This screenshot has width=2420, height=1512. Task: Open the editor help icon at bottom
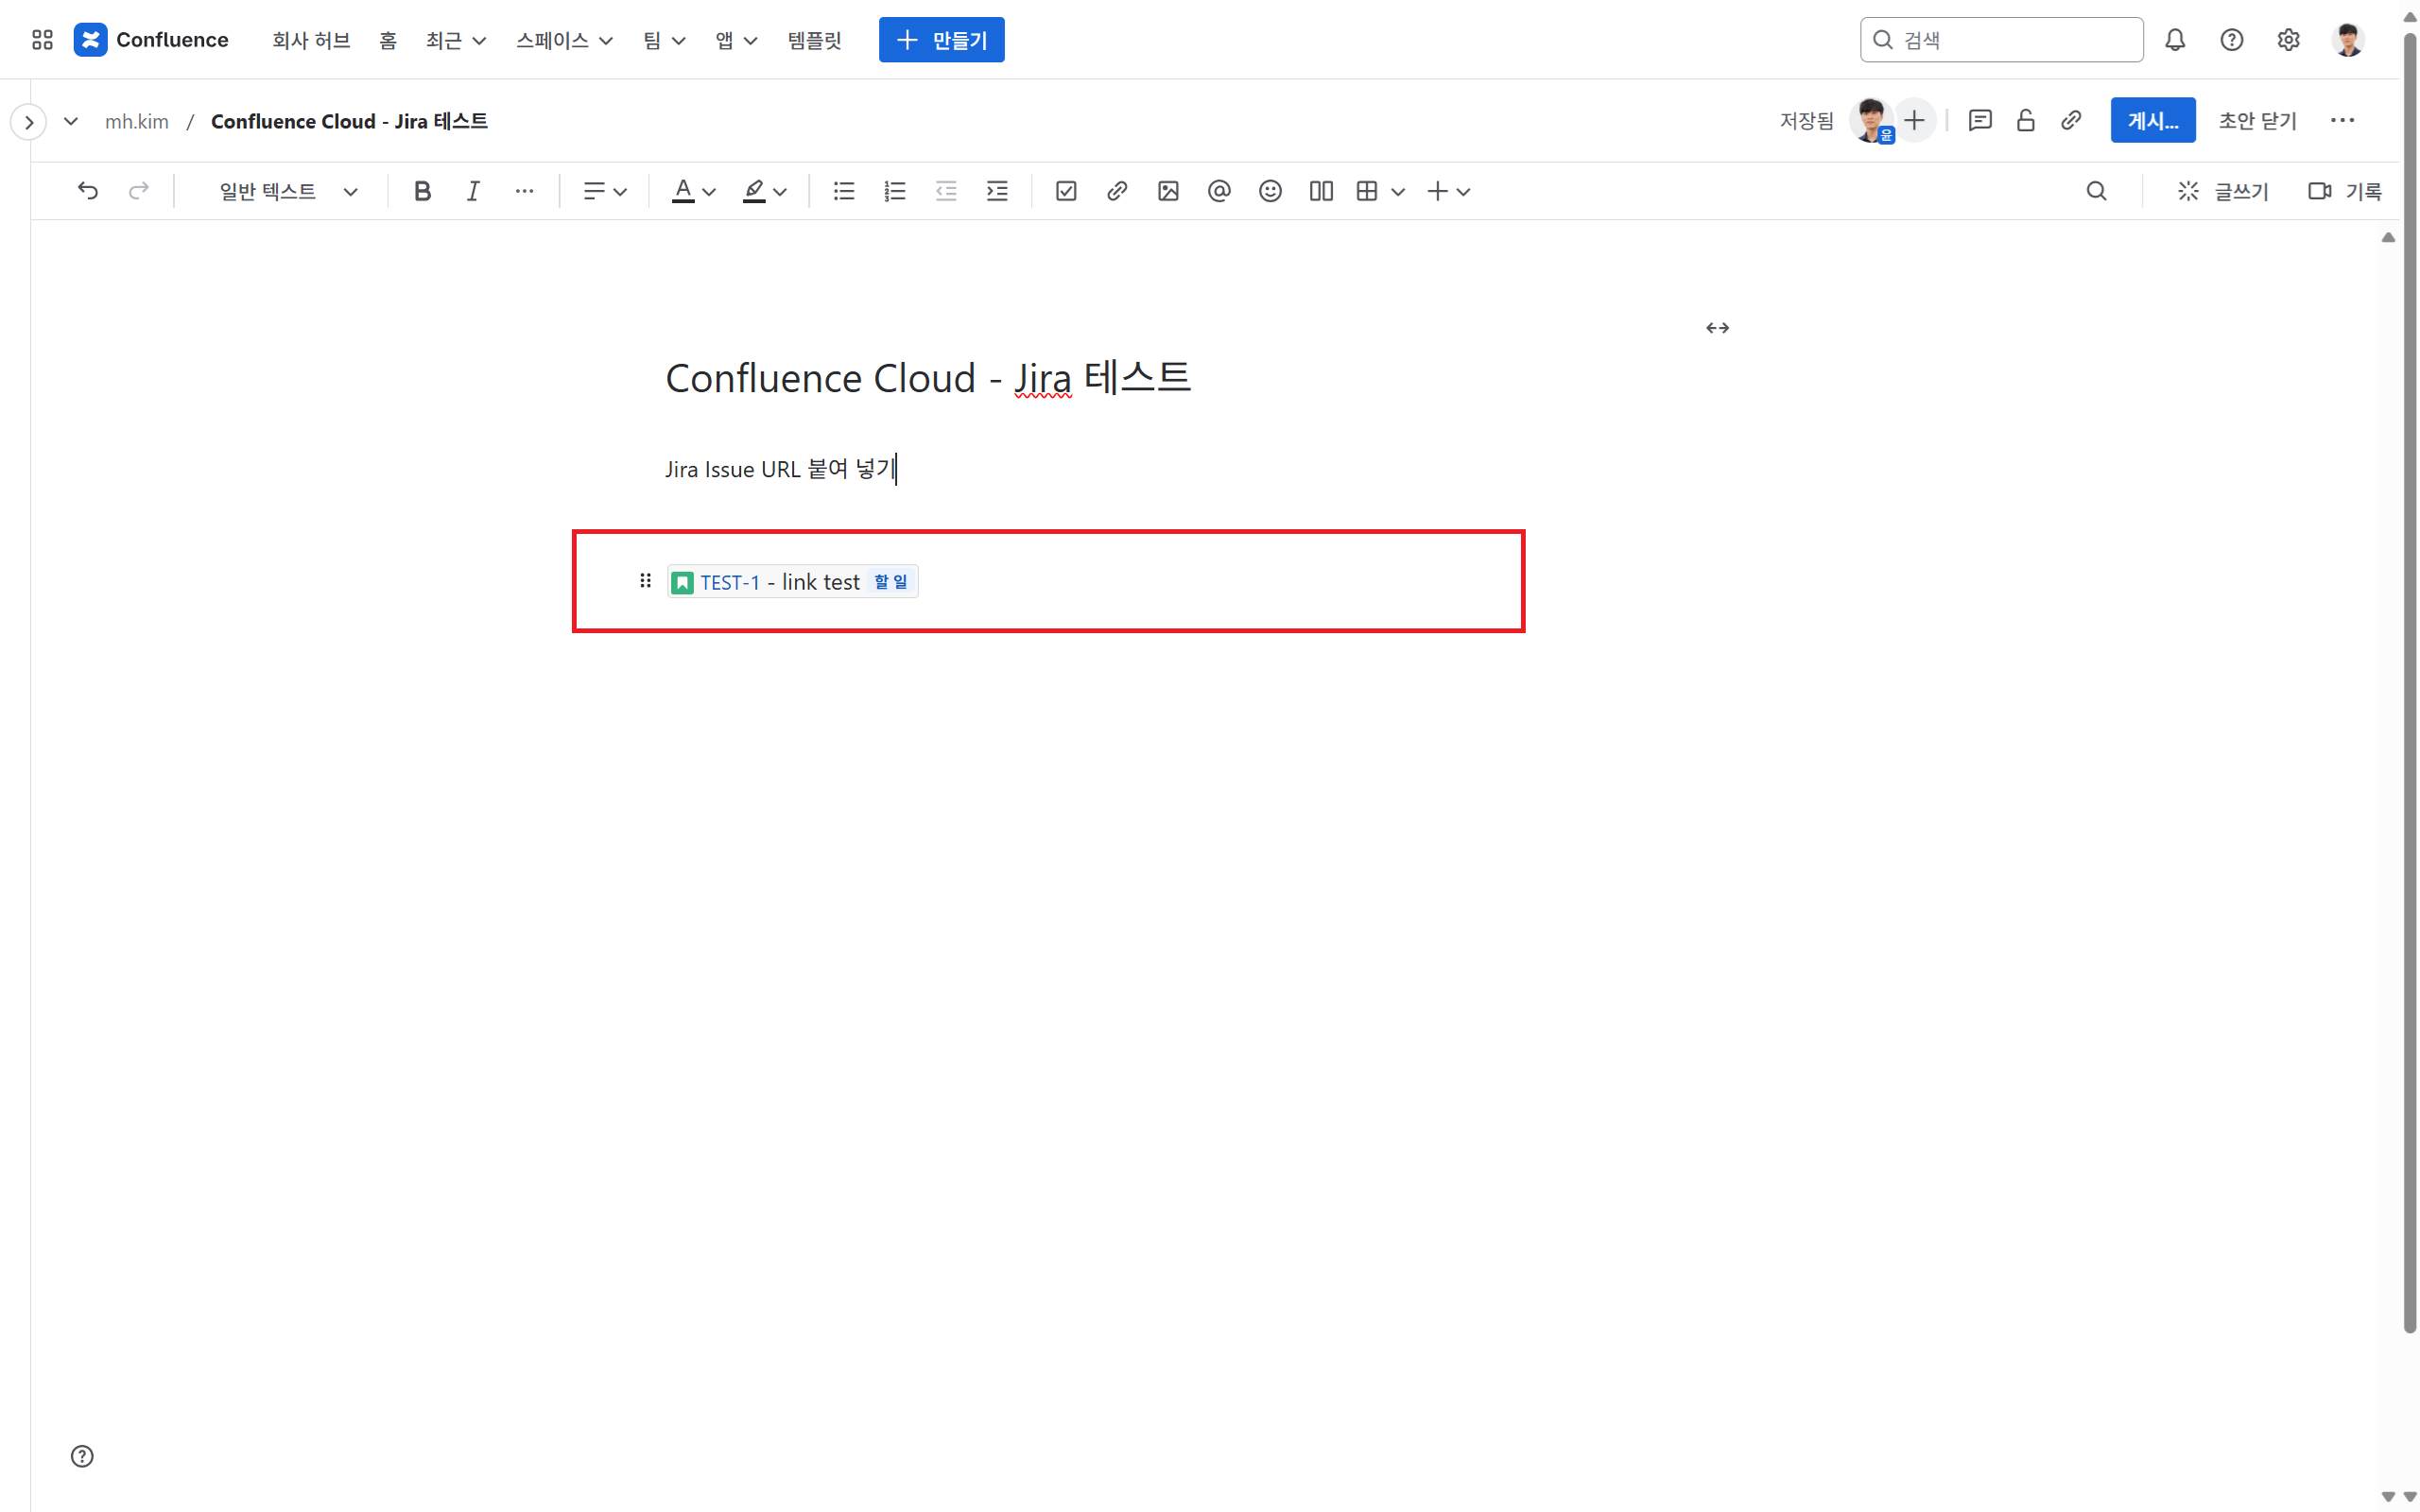(82, 1456)
